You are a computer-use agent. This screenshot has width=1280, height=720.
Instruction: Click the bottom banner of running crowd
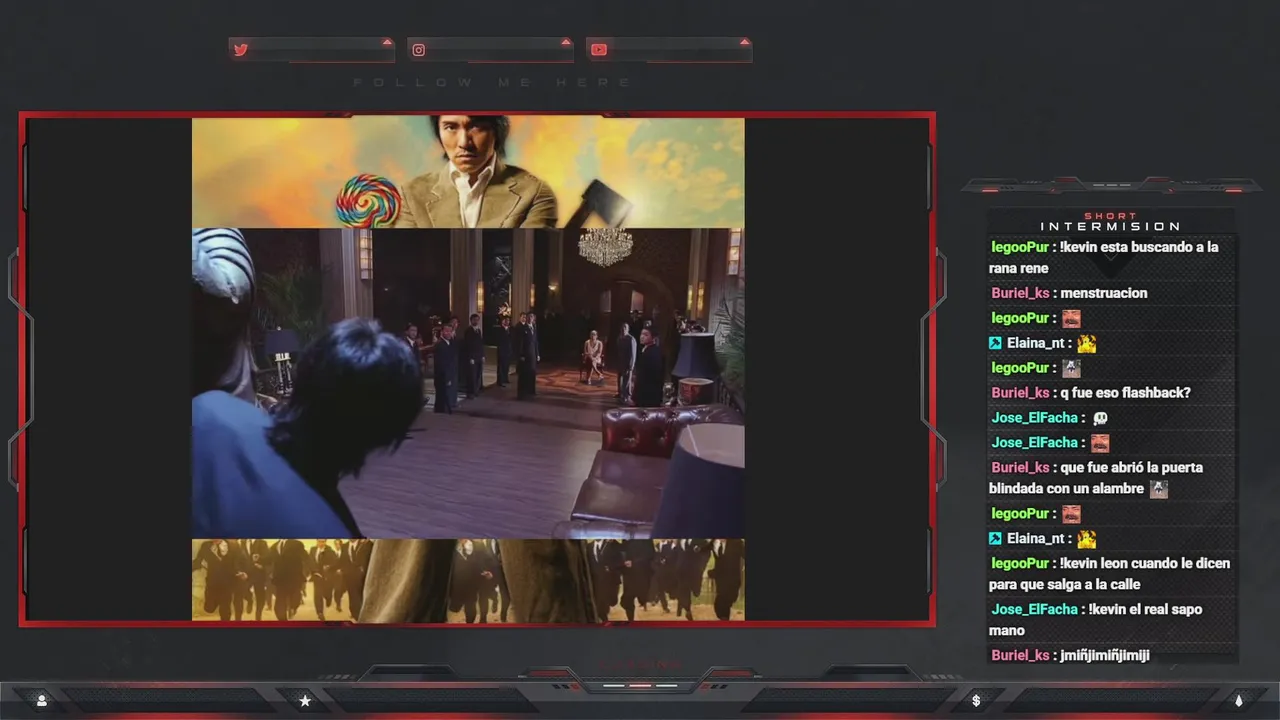point(468,580)
